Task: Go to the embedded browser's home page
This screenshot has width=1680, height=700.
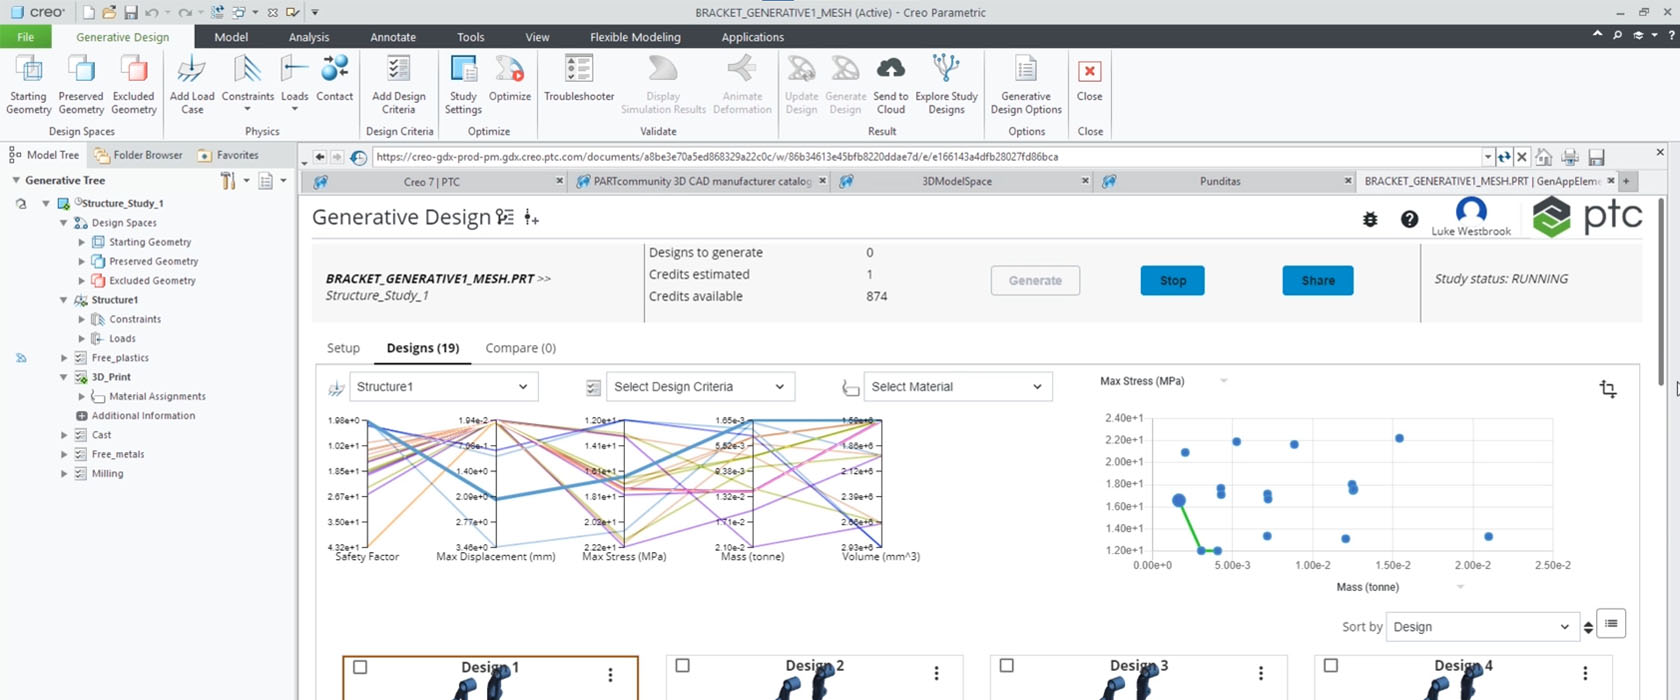Action: [1544, 157]
